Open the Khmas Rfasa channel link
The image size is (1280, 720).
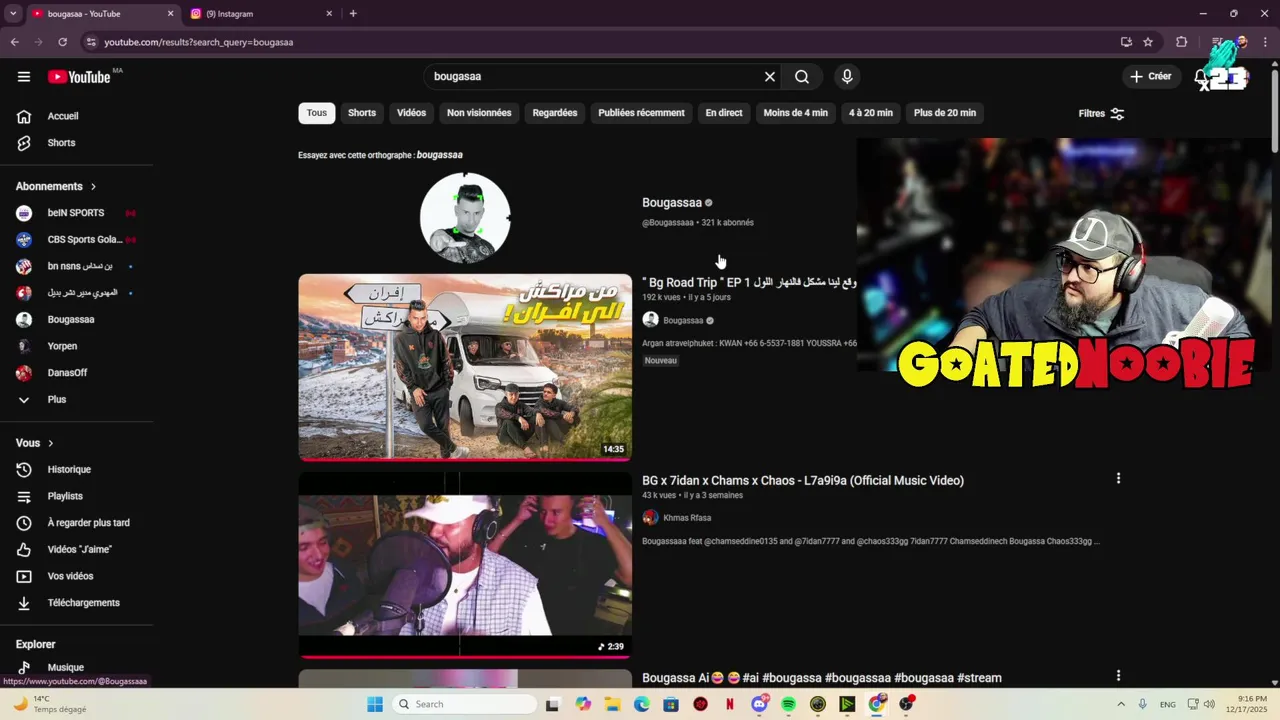click(687, 518)
